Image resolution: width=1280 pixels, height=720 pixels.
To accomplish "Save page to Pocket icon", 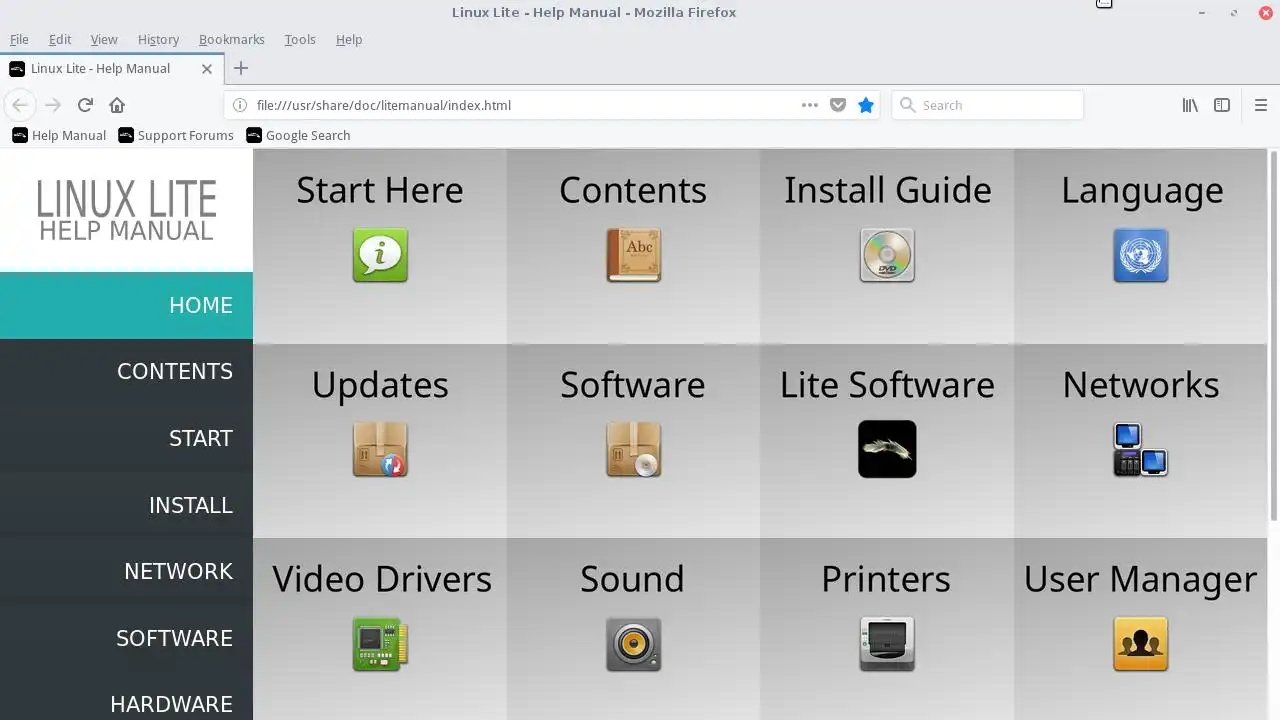I will point(838,105).
